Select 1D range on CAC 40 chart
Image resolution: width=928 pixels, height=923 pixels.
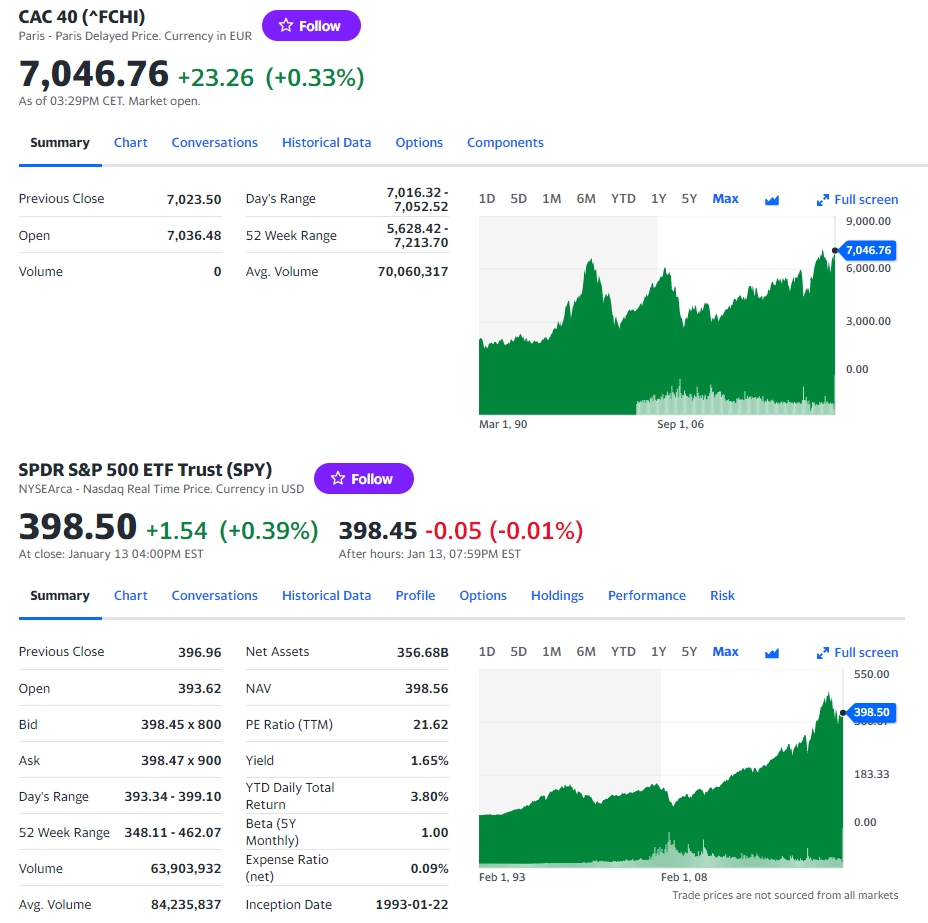(x=487, y=199)
